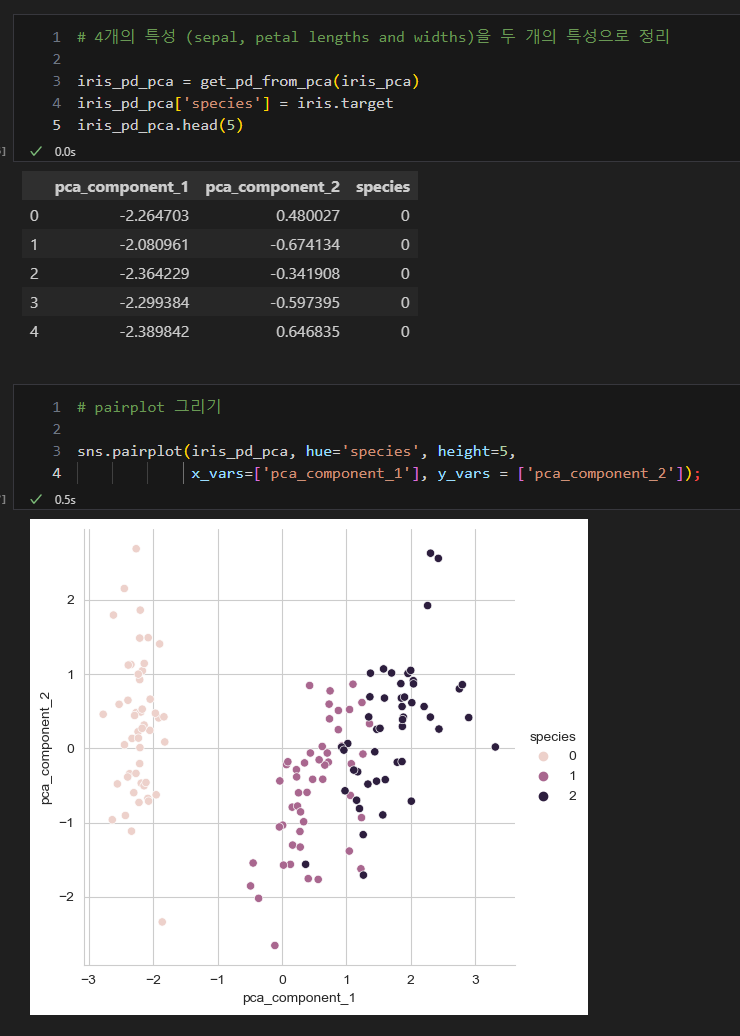The height and width of the screenshot is (1036, 740).
Task: Click row index 4 in the dataframe
Action: (34, 332)
